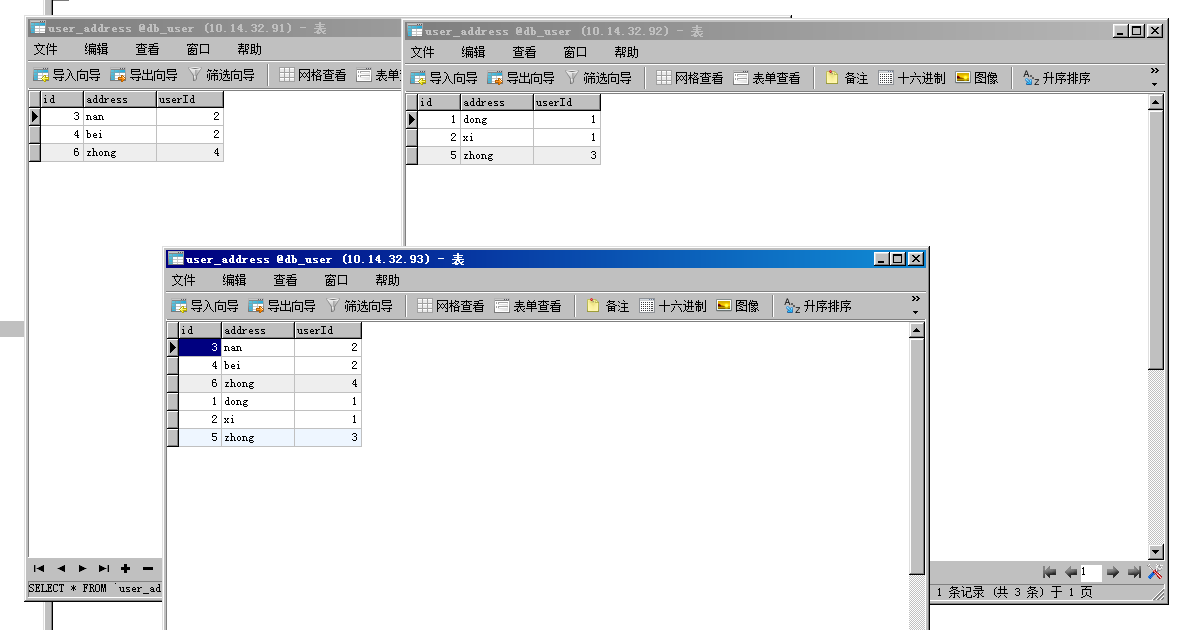Select the 'dong' cell in the 10.14.32.92 window
This screenshot has width=1183, height=630.
coord(497,119)
